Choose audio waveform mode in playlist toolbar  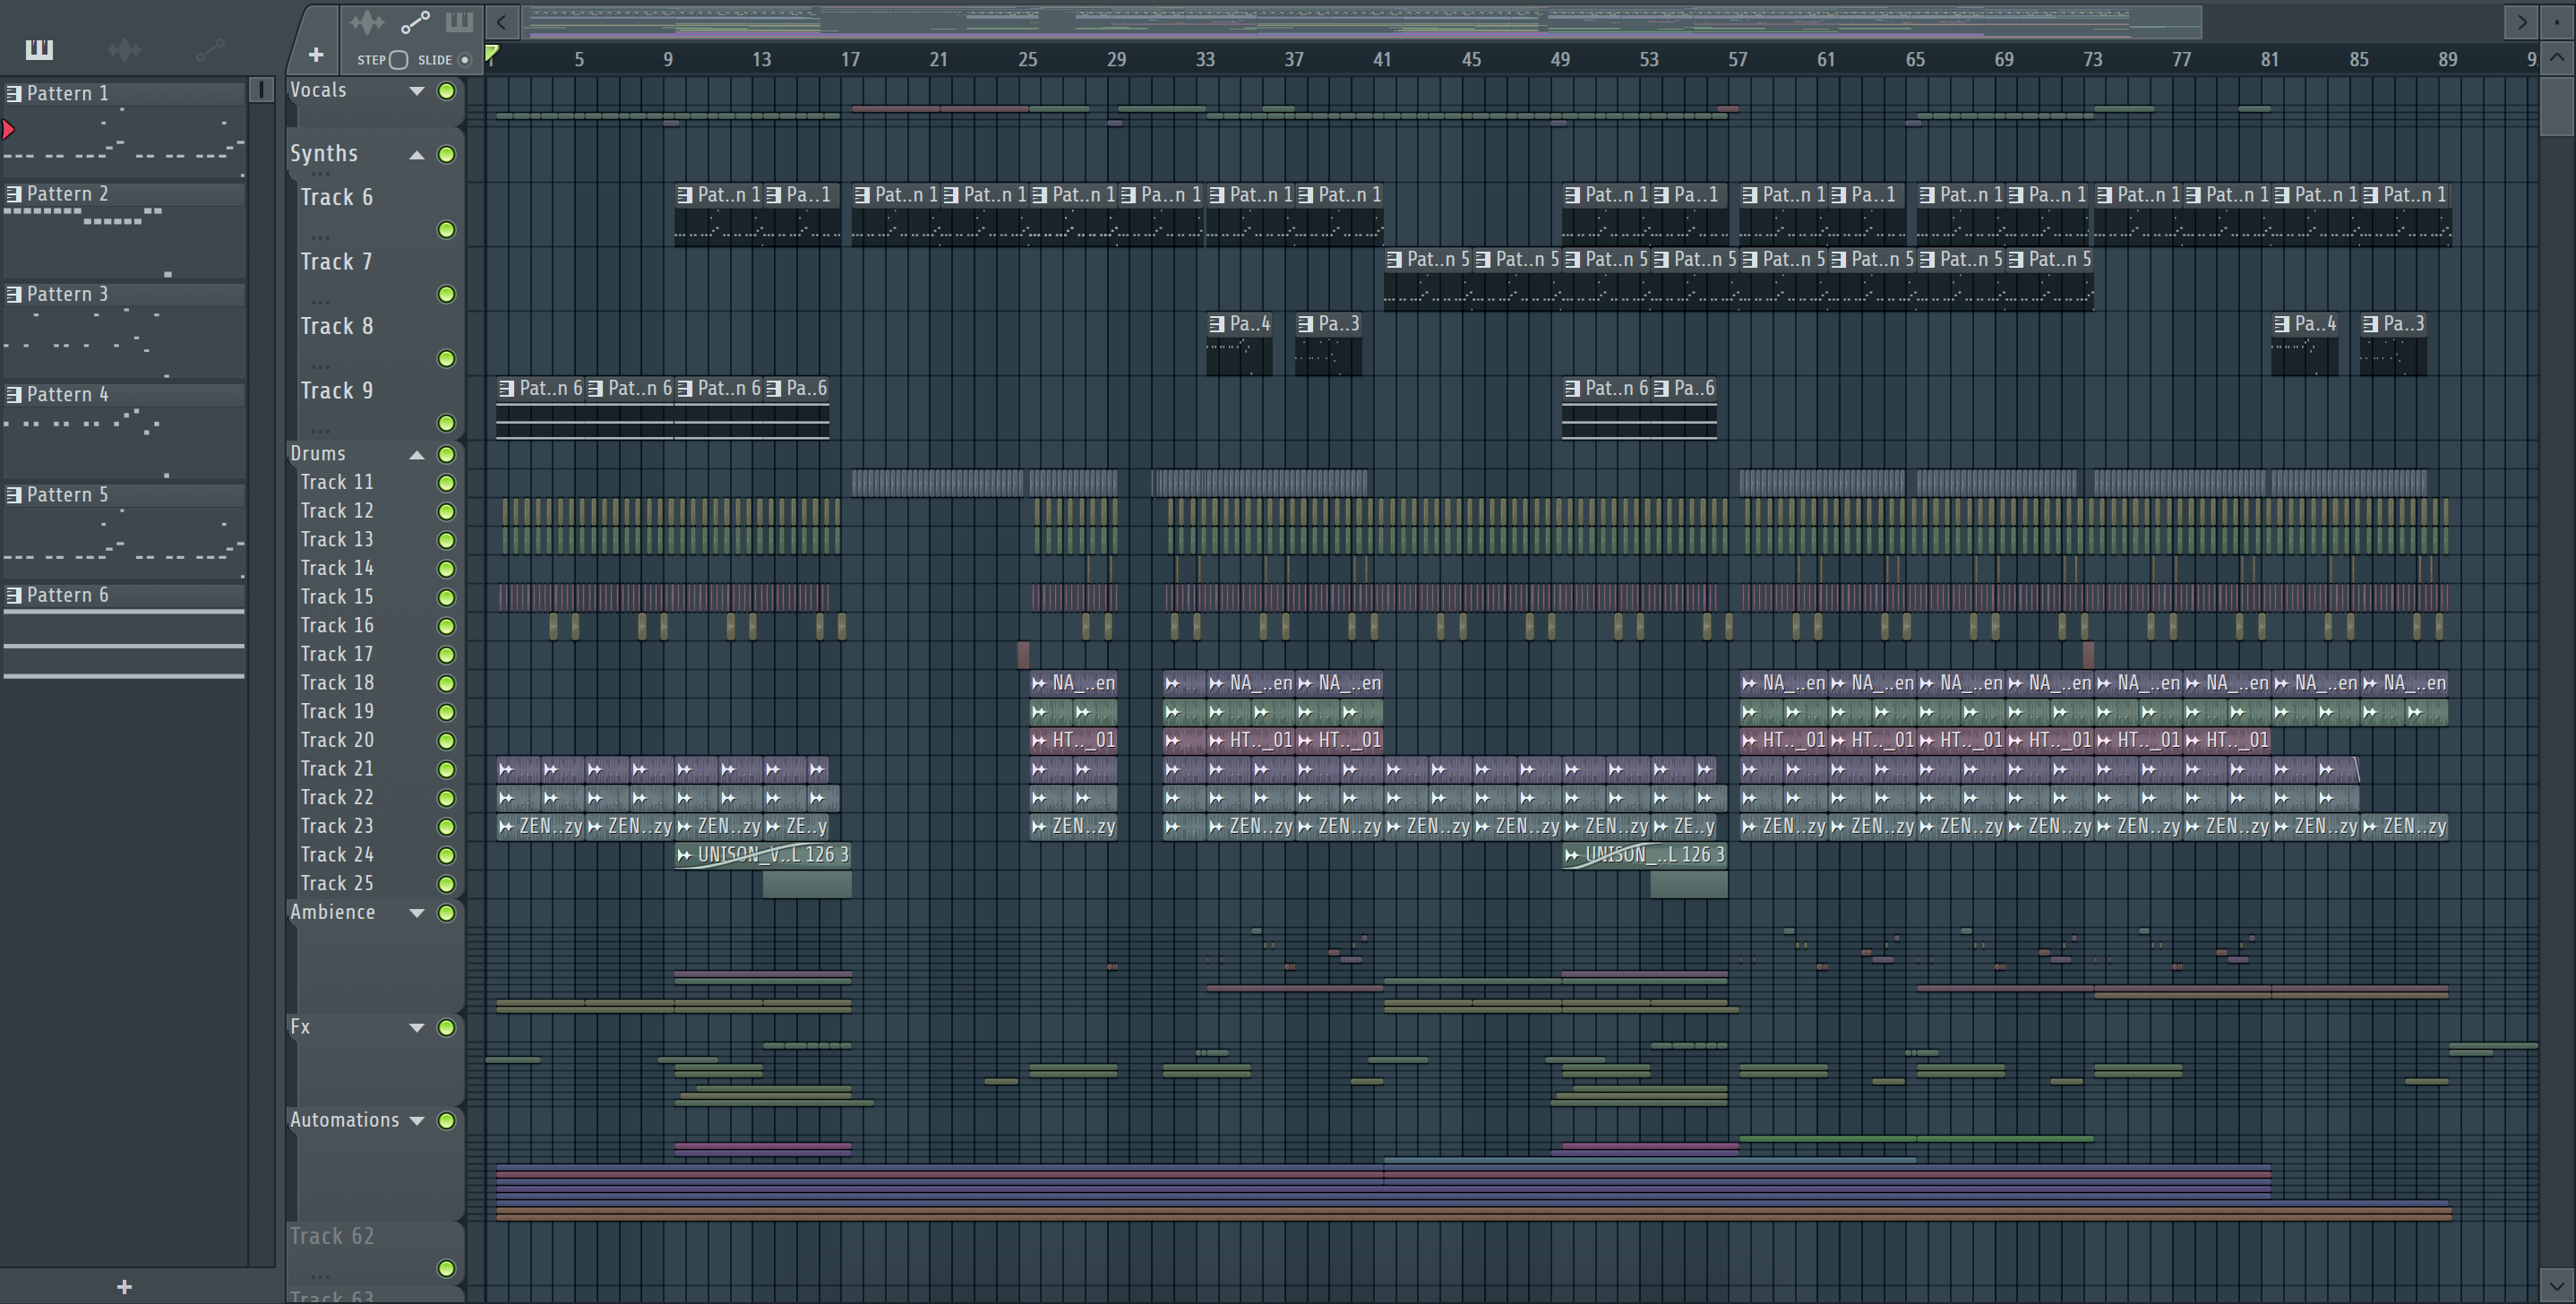point(367,22)
